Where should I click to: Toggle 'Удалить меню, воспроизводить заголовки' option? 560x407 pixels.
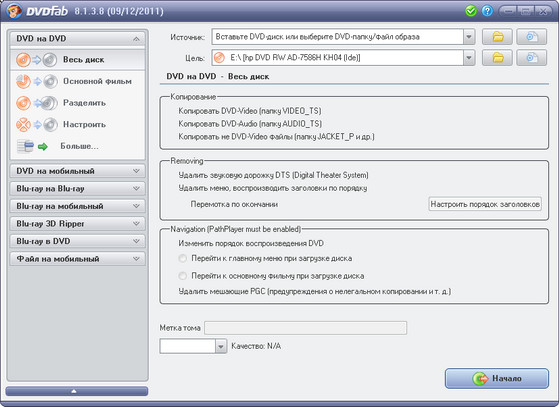273,188
